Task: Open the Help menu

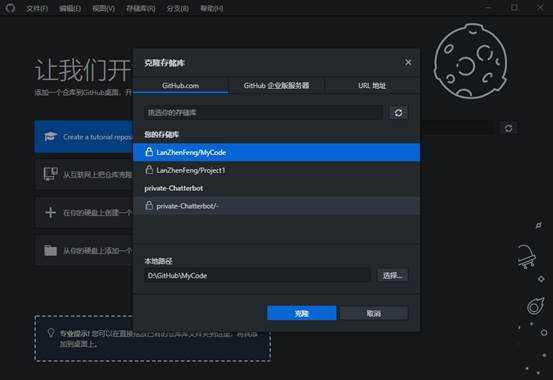Action: pyautogui.click(x=212, y=8)
